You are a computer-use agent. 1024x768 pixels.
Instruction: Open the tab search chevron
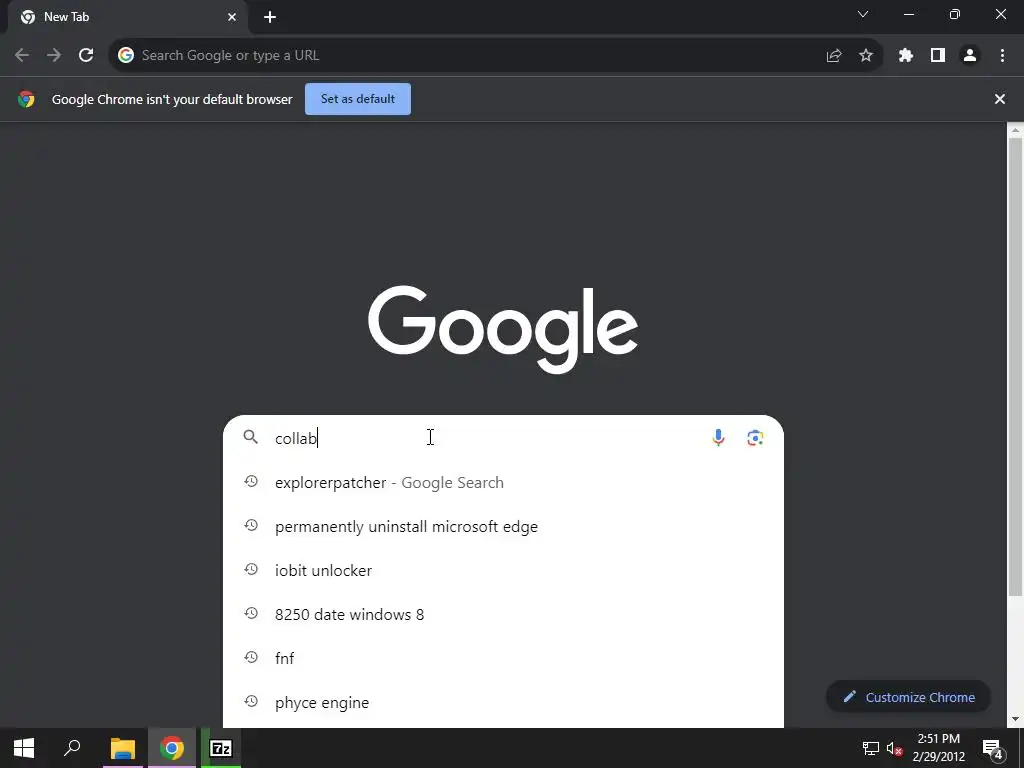[x=863, y=14]
